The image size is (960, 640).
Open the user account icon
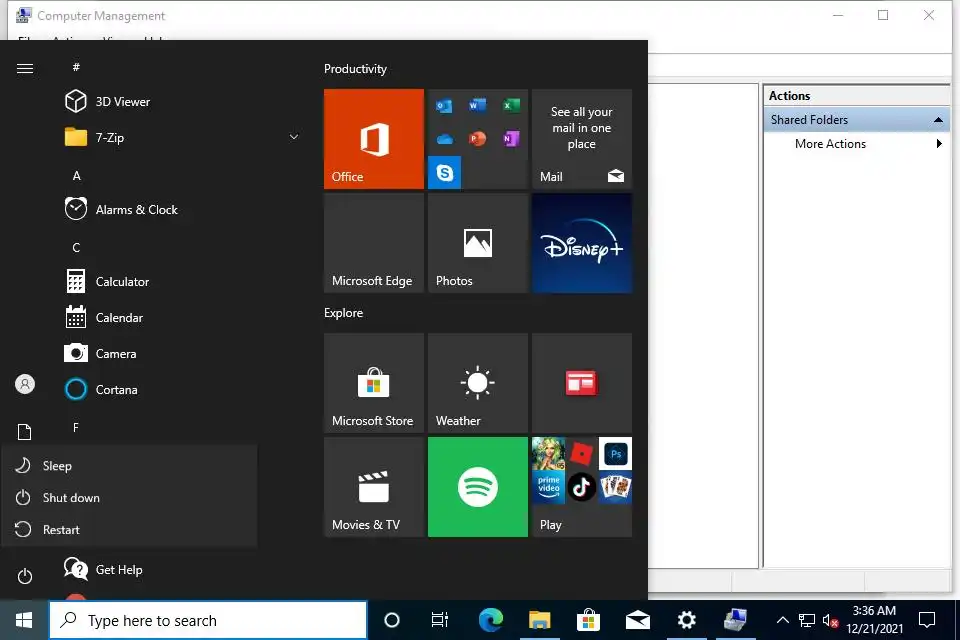(25, 385)
